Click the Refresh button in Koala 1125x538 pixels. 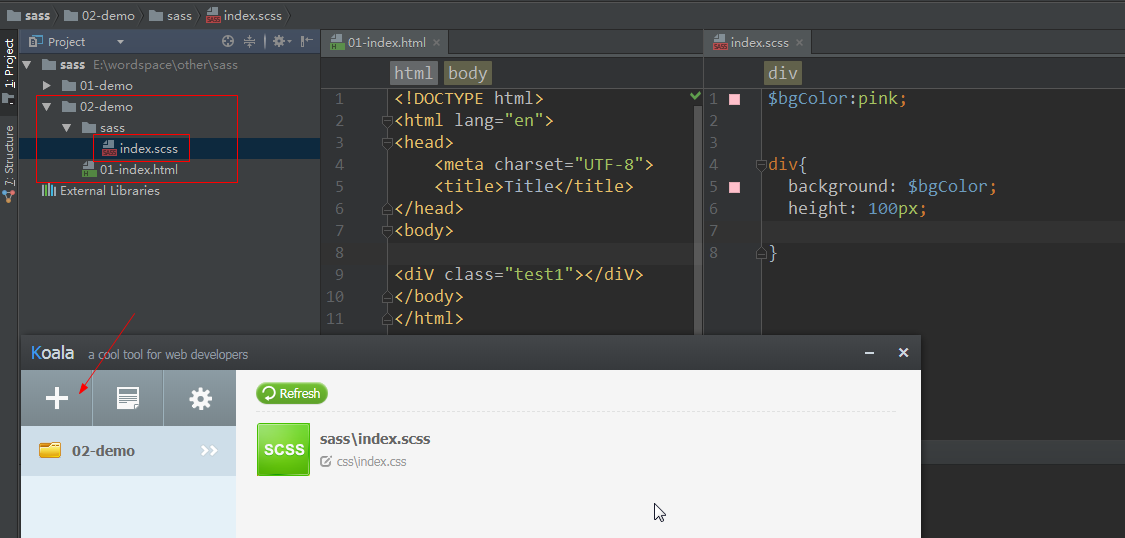point(292,393)
